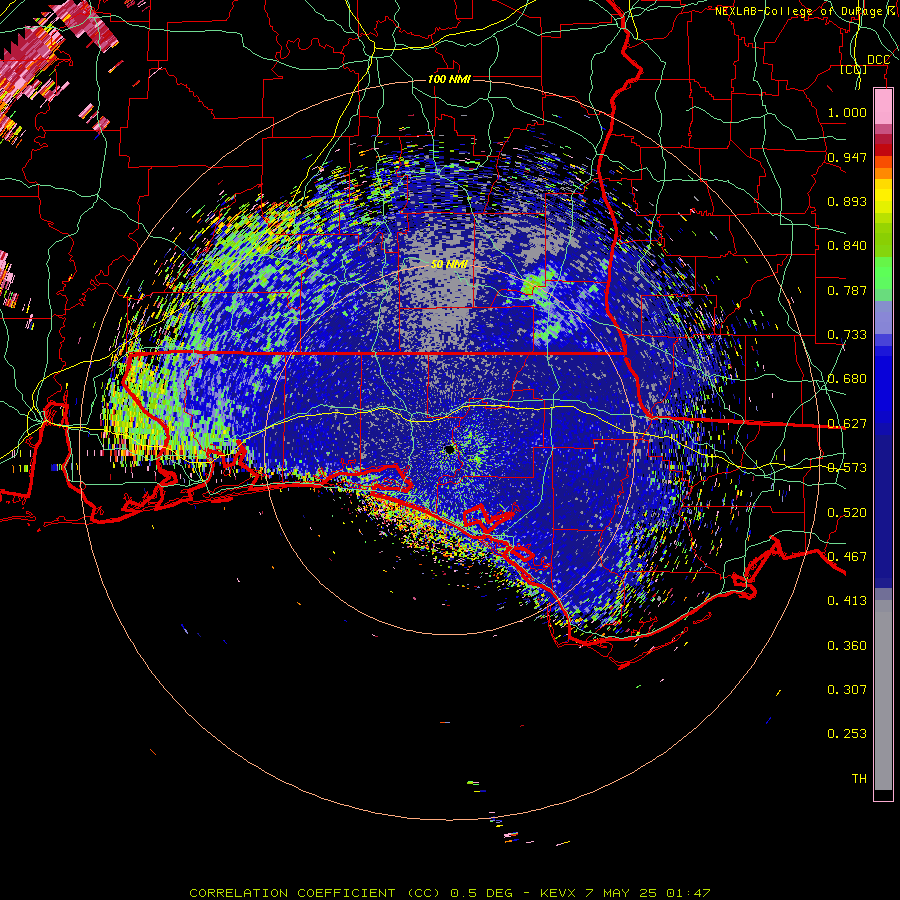Pick the dark red segment of the color bar

pyautogui.click(x=883, y=150)
